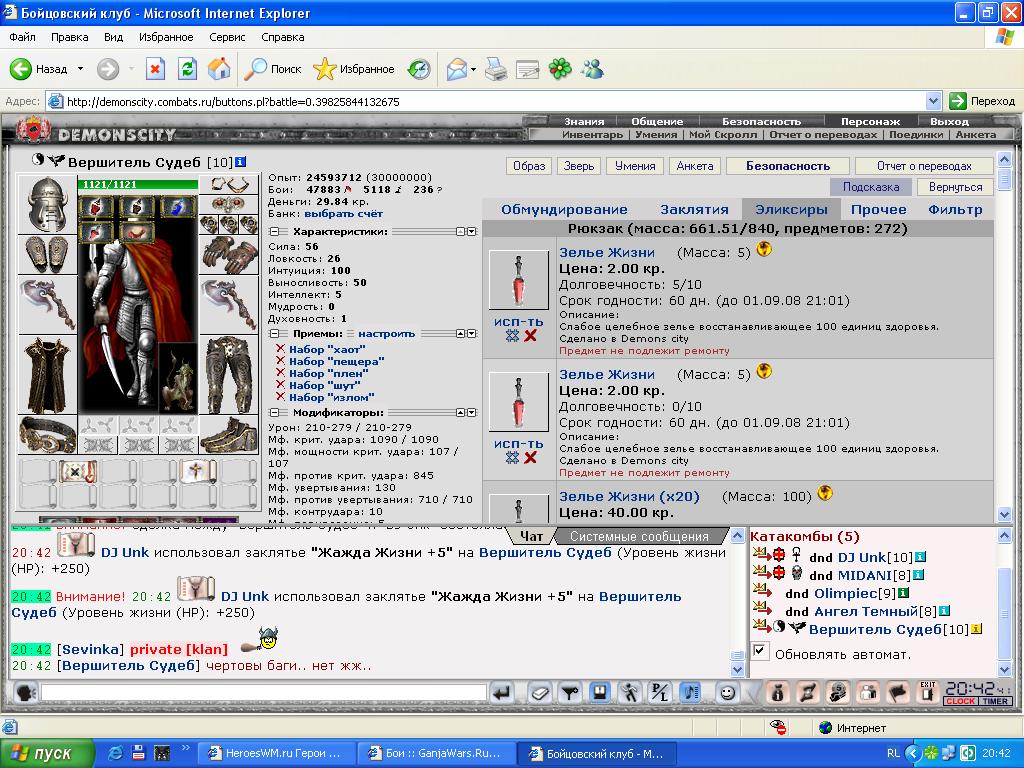This screenshot has height=768, width=1024.
Task: Switch to the Заклятия tab
Action: 694,210
